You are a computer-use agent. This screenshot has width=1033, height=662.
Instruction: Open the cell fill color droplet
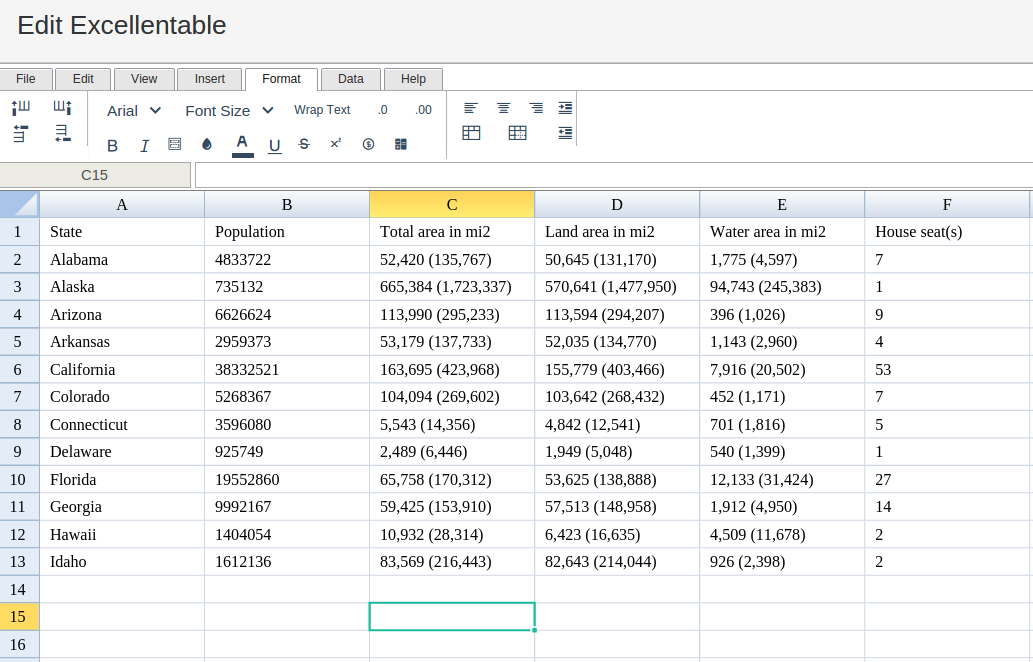click(207, 145)
